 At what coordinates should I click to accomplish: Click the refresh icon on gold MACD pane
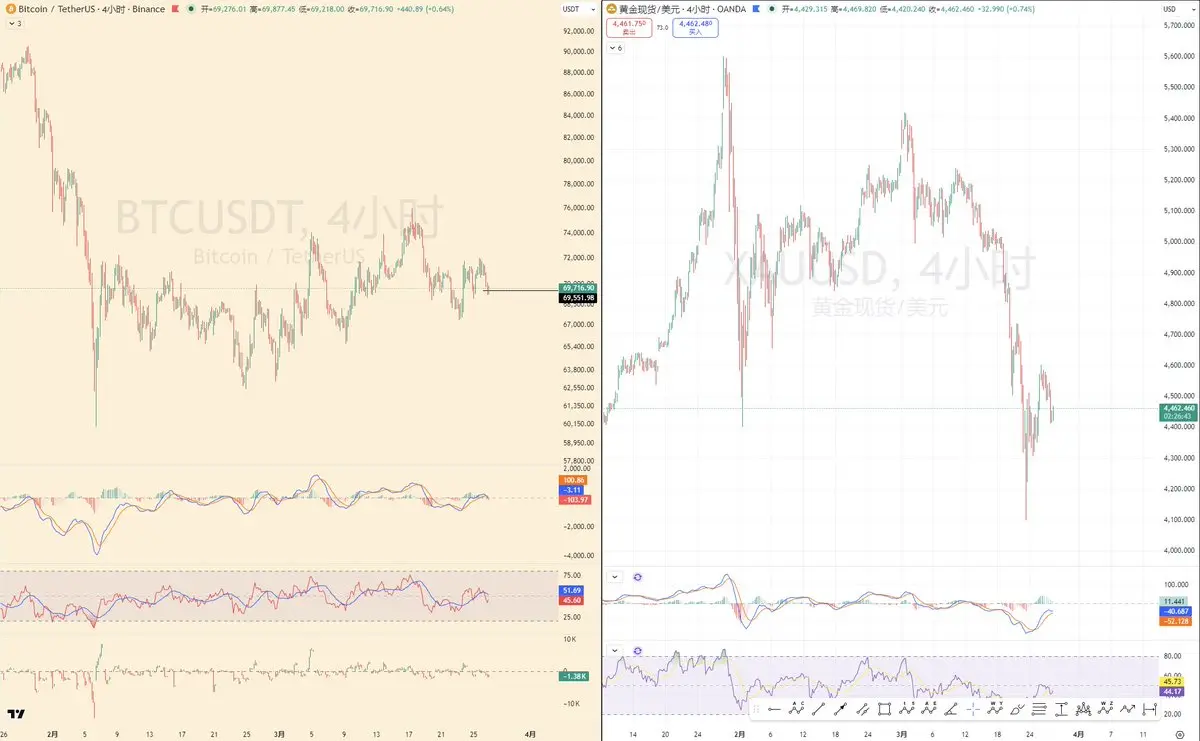(638, 577)
